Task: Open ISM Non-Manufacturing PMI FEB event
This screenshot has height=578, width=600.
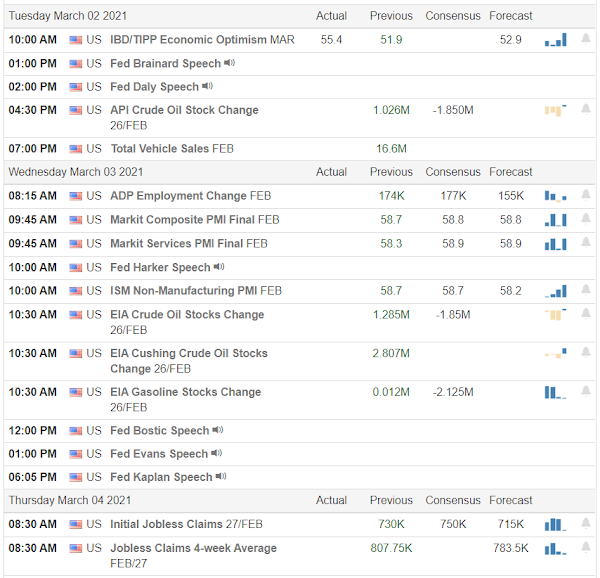Action: (196, 291)
